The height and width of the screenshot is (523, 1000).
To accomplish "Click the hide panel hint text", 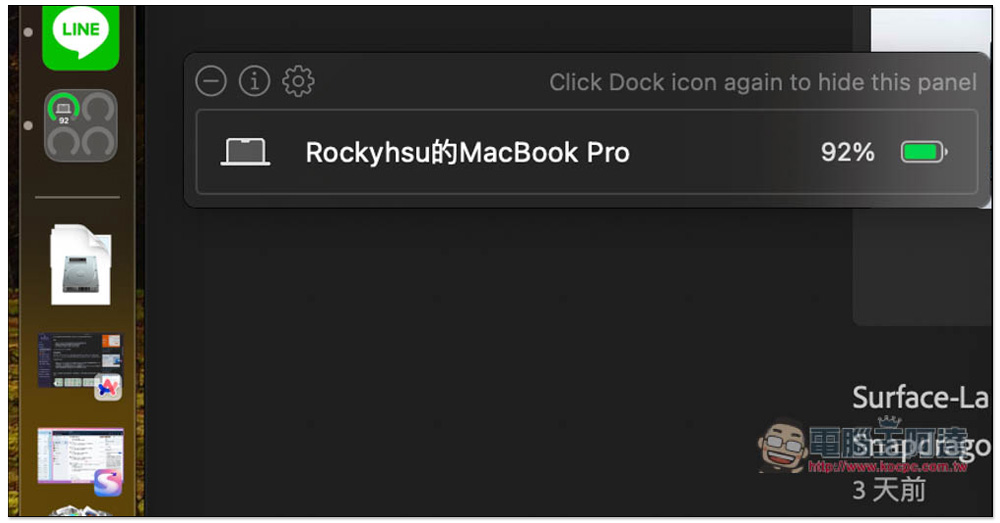I will click(x=763, y=82).
